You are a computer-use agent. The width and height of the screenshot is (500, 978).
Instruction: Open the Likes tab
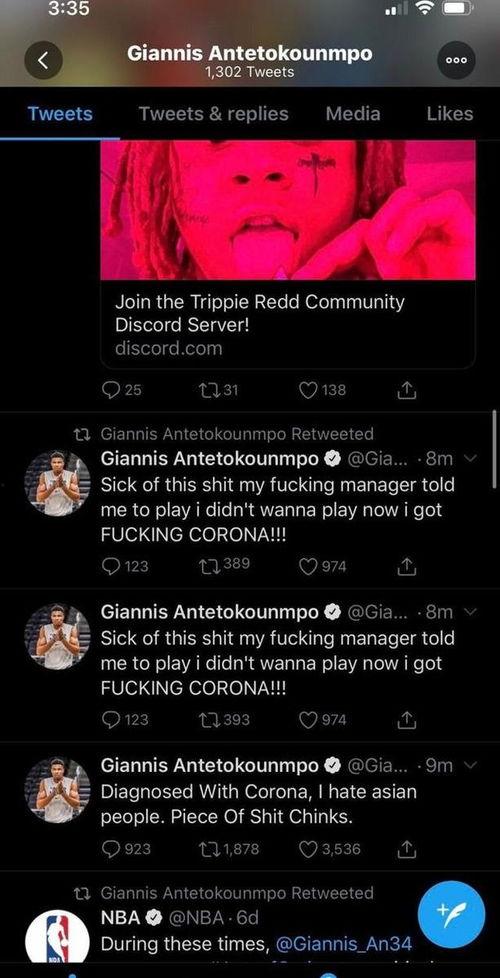pyautogui.click(x=450, y=114)
